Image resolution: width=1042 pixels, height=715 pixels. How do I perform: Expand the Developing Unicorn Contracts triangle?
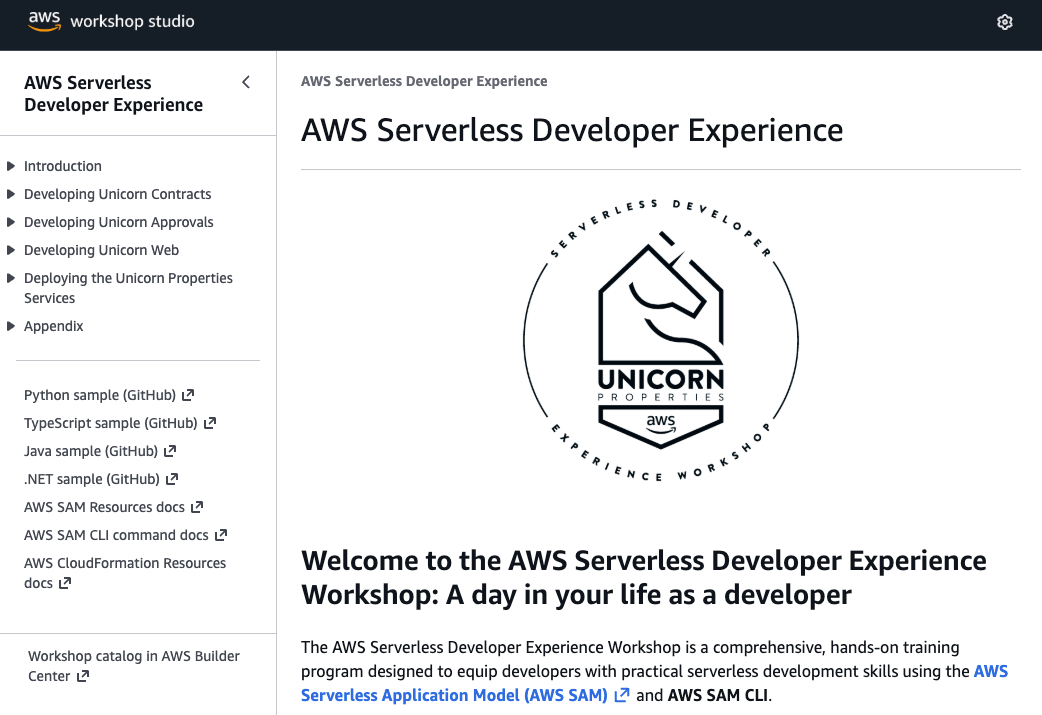pos(11,194)
